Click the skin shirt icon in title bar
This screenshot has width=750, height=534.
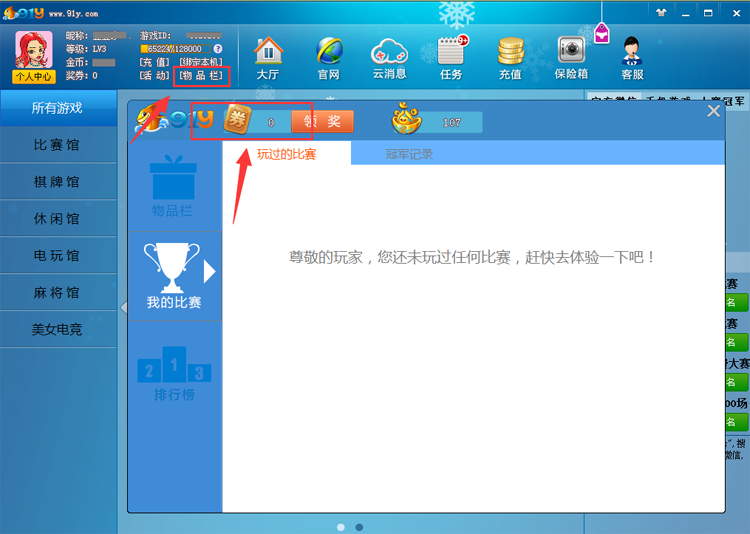tap(662, 13)
